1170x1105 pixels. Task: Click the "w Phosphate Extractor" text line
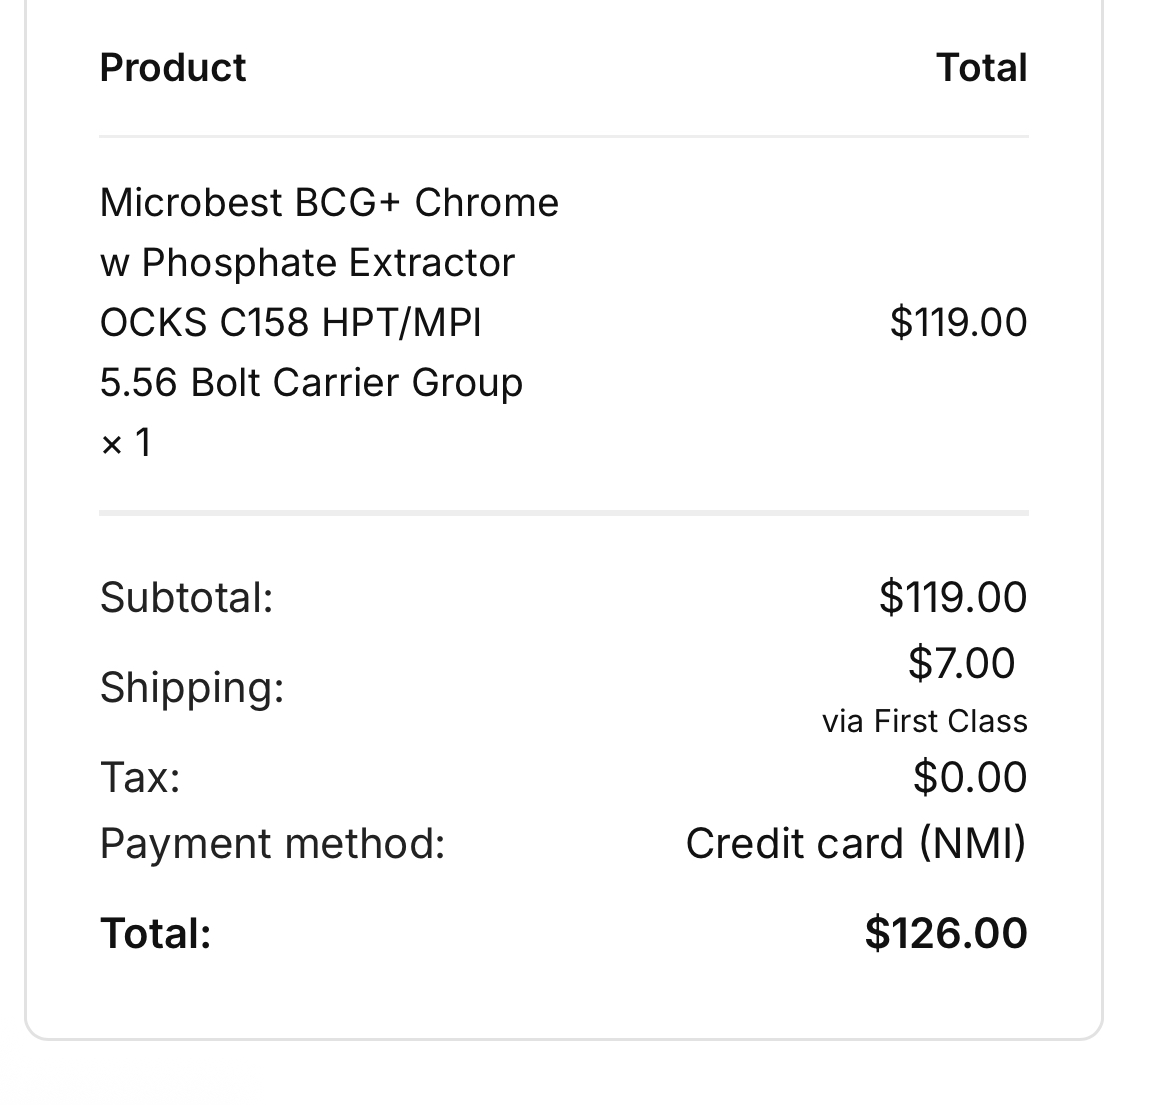(307, 263)
